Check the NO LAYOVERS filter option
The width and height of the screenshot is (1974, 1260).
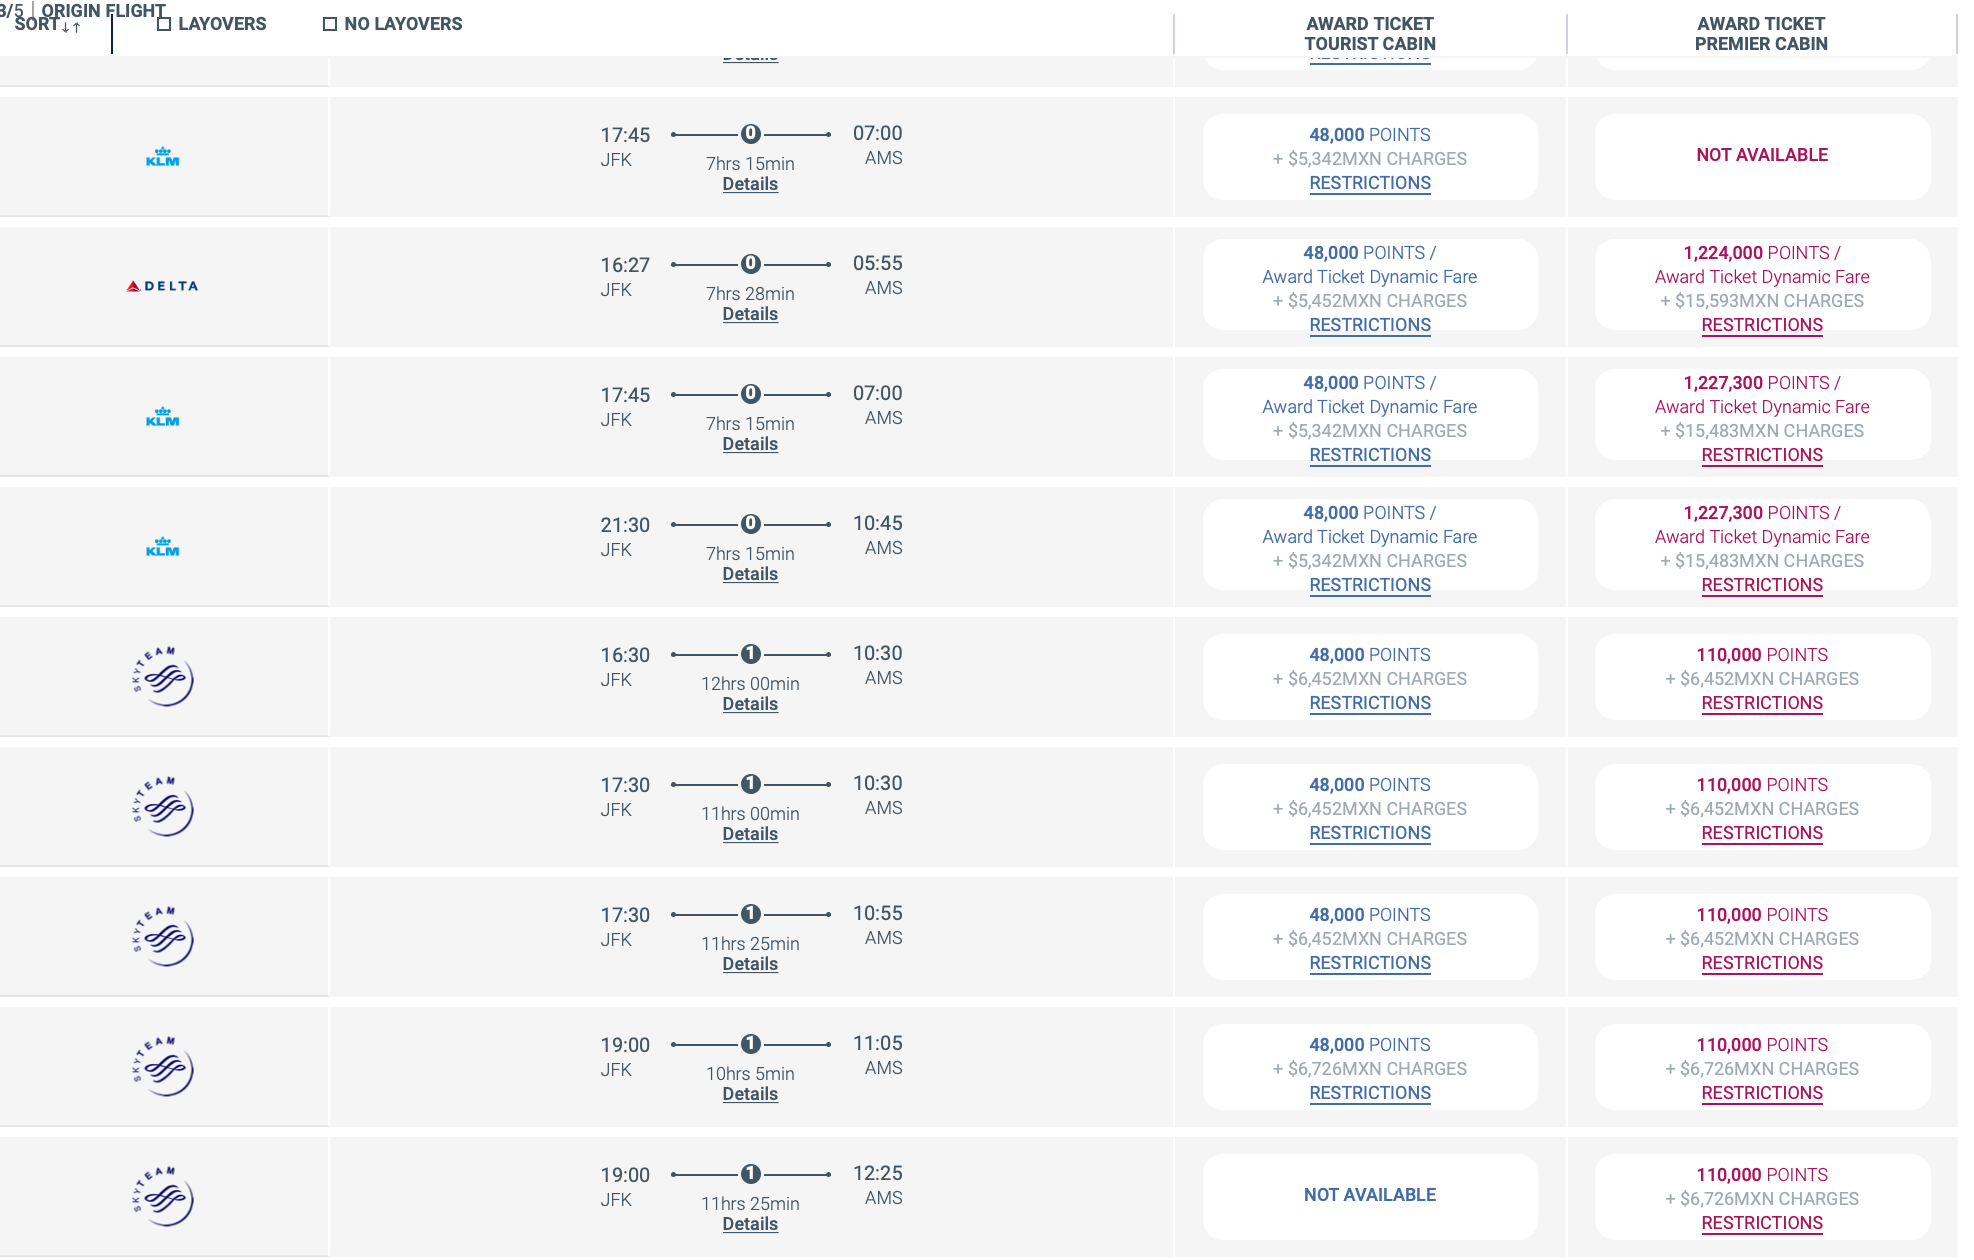click(328, 23)
